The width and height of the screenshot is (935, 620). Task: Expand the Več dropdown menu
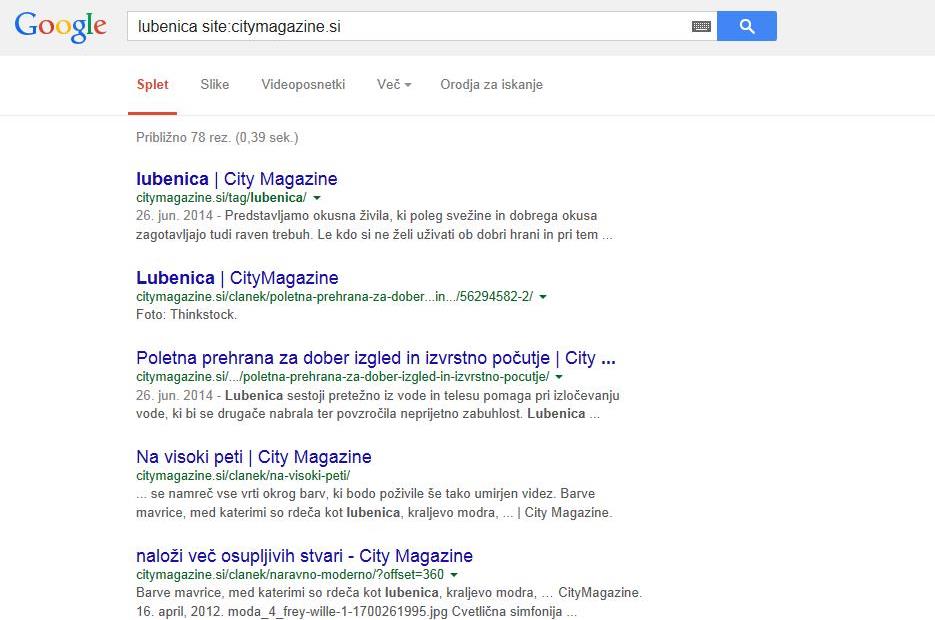[x=394, y=85]
